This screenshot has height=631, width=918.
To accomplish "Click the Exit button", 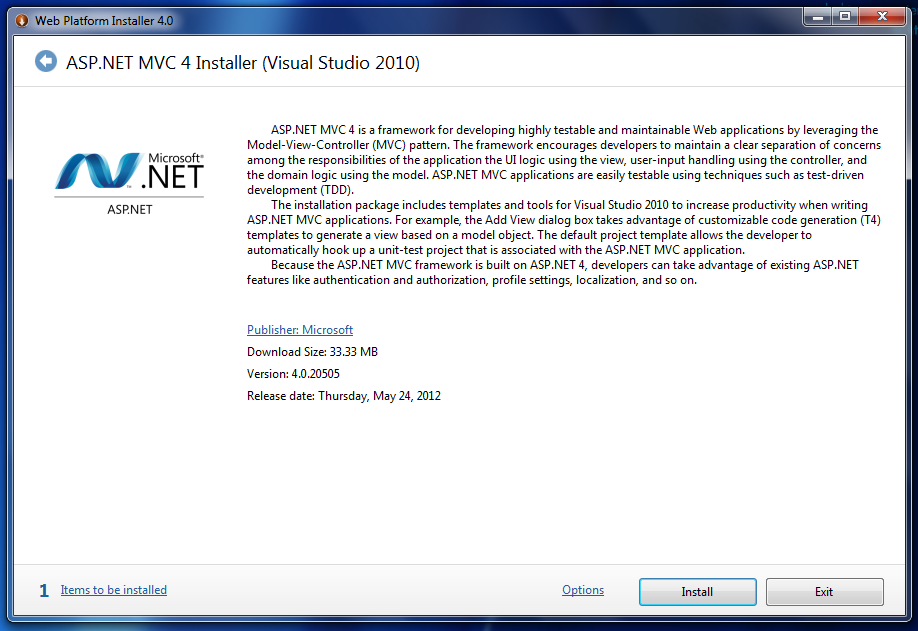I will [824, 592].
